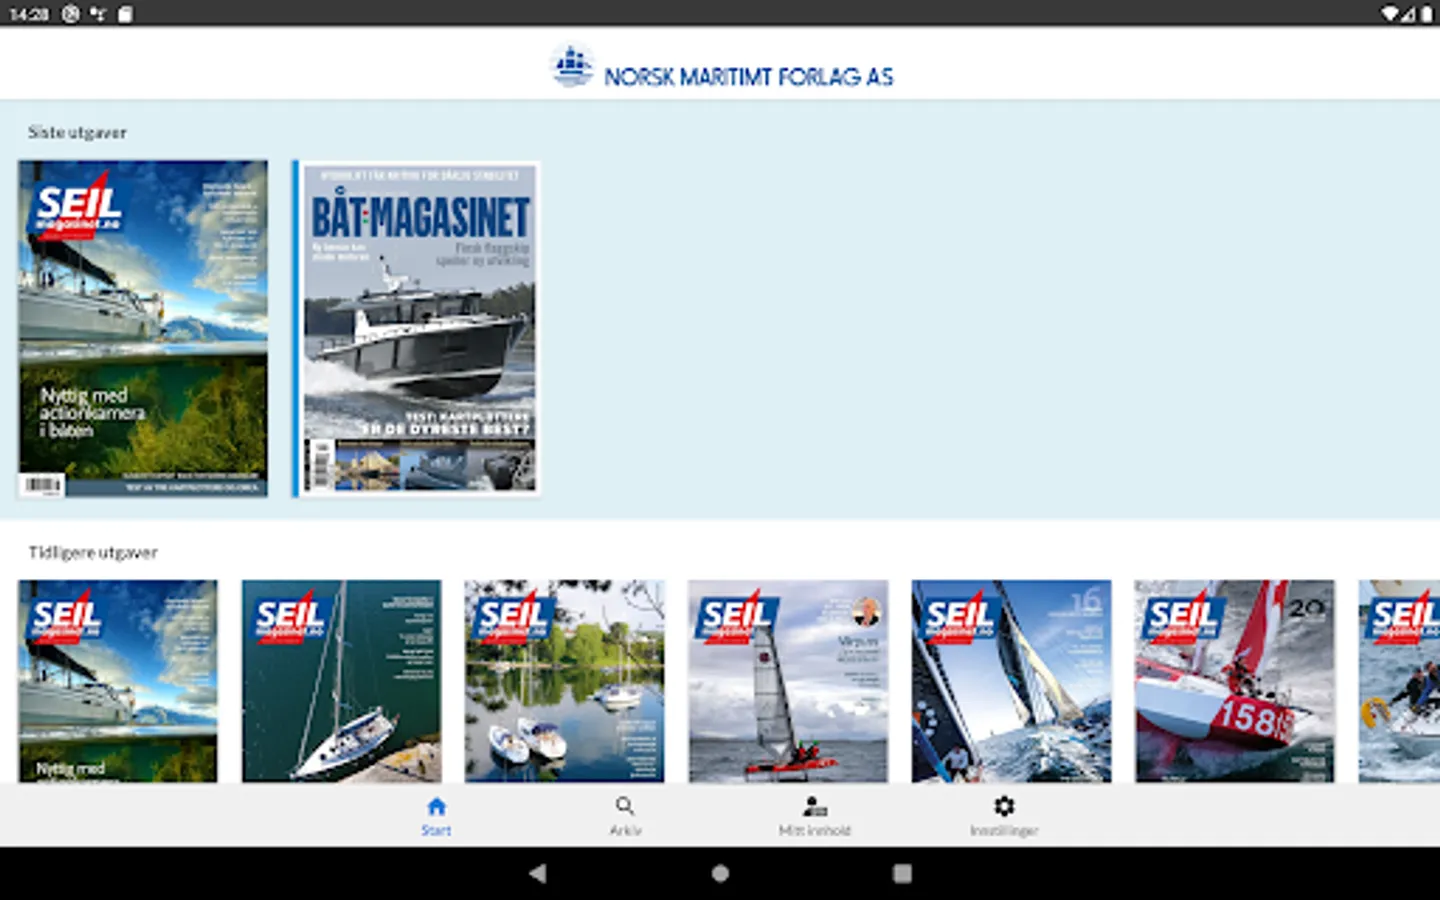The image size is (1440, 900).
Task: Tap the Norsk Maritimt Forlag ship logo
Action: (573, 66)
